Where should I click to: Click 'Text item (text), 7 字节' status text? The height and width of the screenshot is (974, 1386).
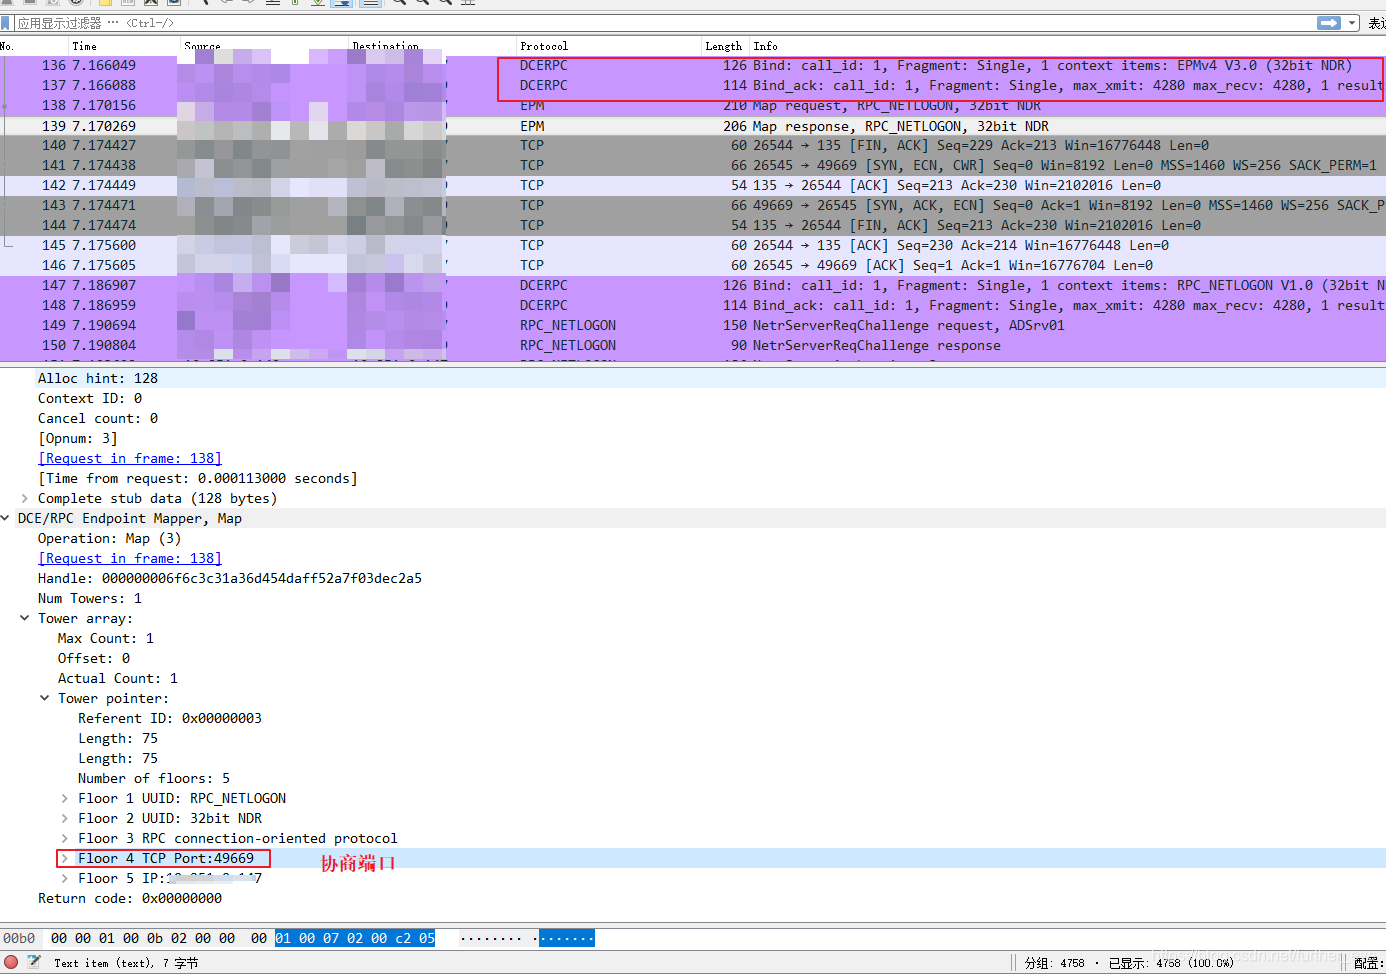[126, 963]
